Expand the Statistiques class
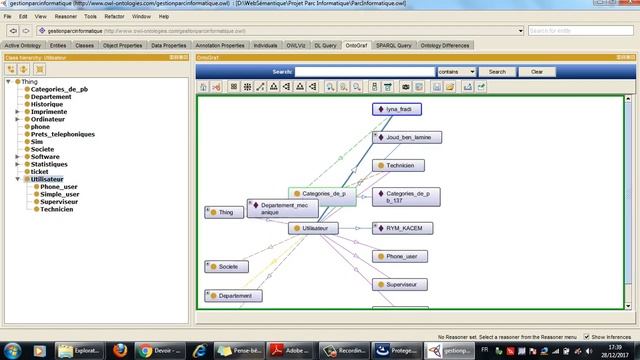 tap(18, 164)
